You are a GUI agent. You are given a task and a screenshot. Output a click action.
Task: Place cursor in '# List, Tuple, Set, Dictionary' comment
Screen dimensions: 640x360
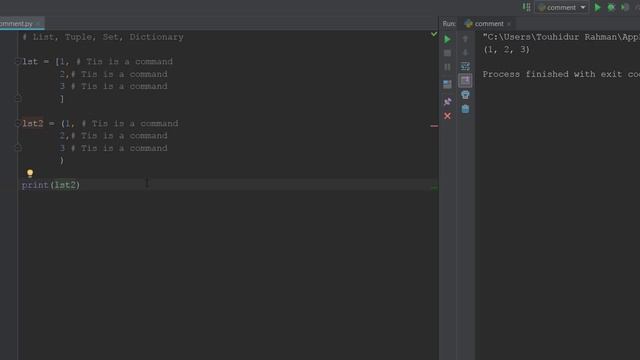pyautogui.click(x=103, y=37)
